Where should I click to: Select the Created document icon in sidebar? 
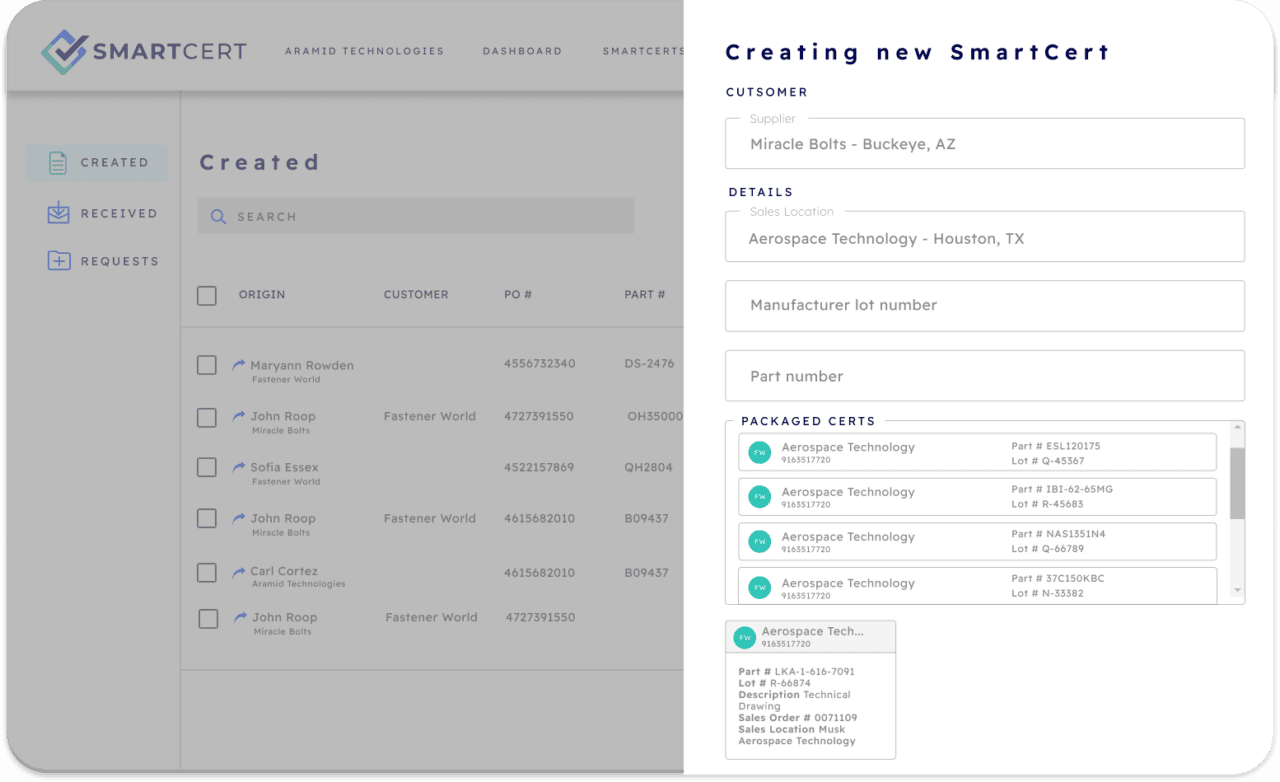pyautogui.click(x=57, y=162)
